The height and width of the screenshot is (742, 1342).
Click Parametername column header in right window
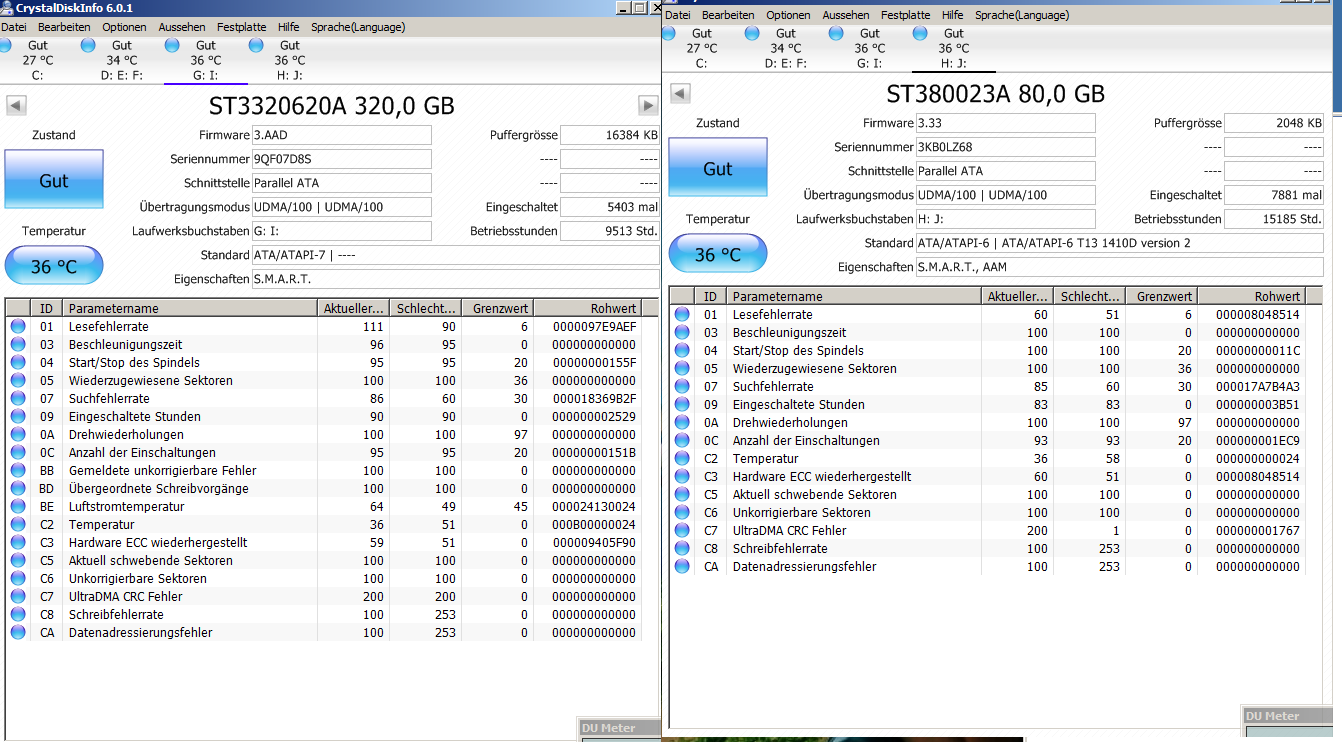point(855,296)
